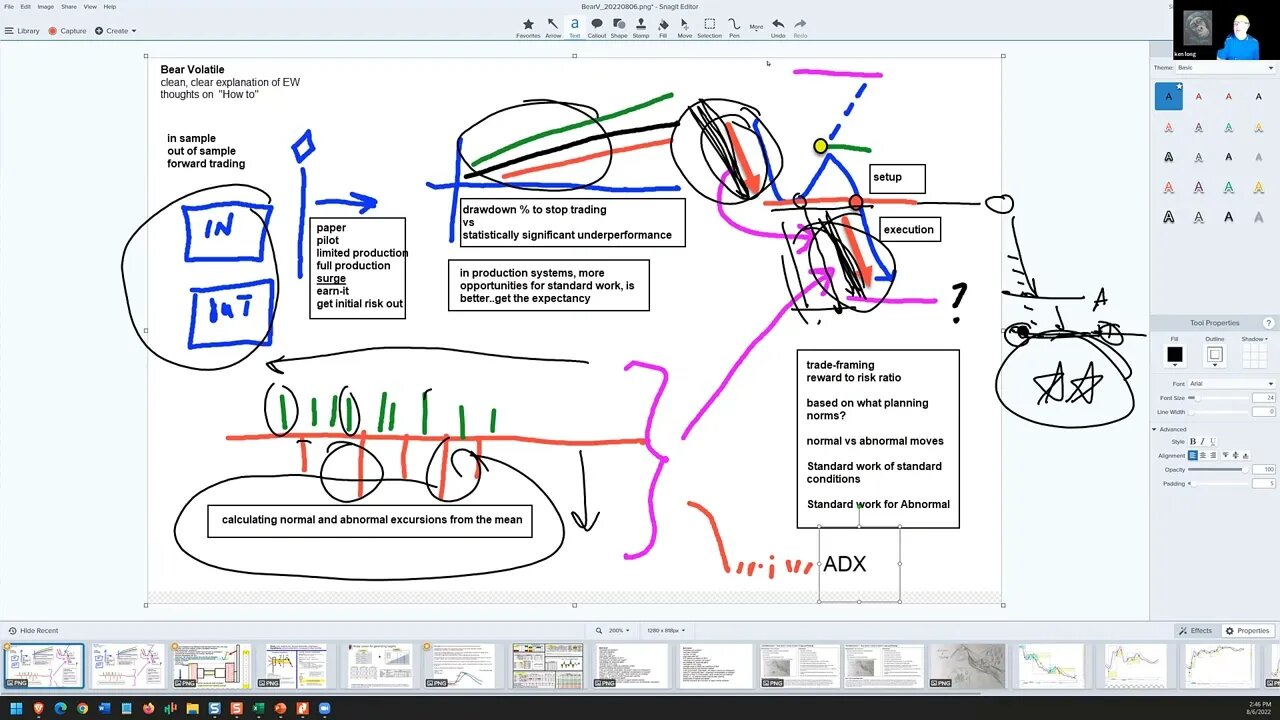Adjust the Opacity slider
1280x720 pixels.
pyautogui.click(x=1216, y=470)
